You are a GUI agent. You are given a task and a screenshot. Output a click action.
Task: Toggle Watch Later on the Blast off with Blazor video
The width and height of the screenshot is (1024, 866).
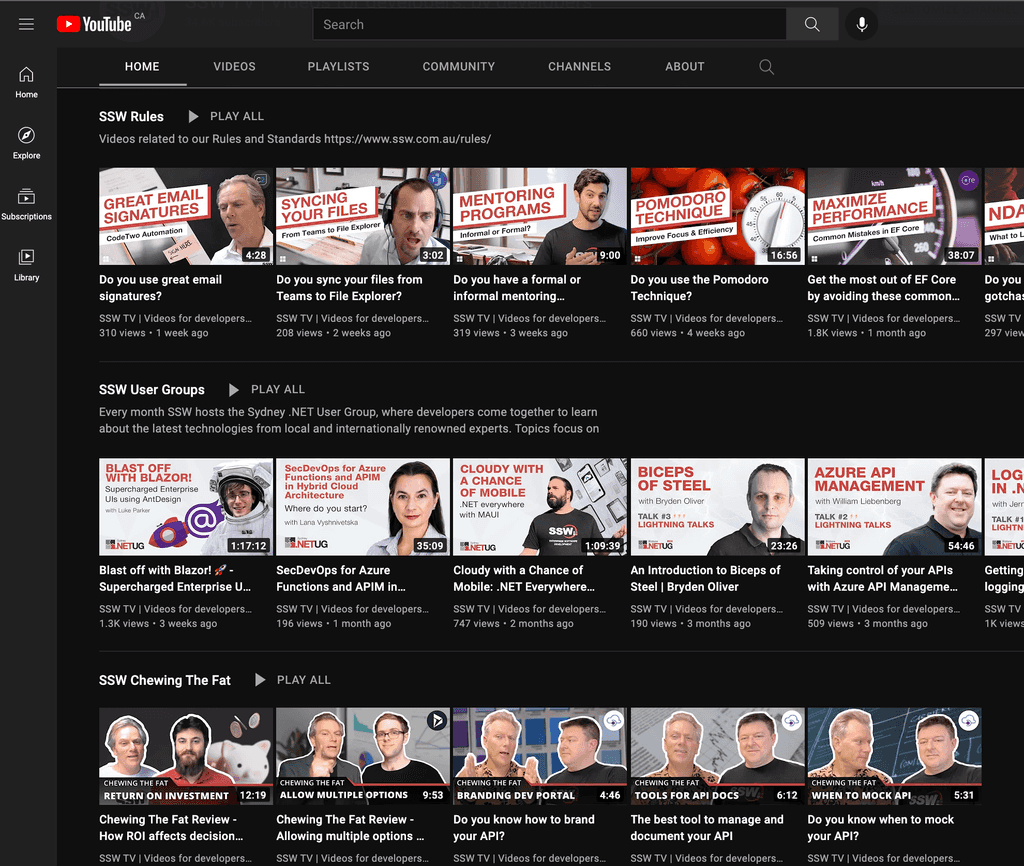pyautogui.click(x=260, y=471)
